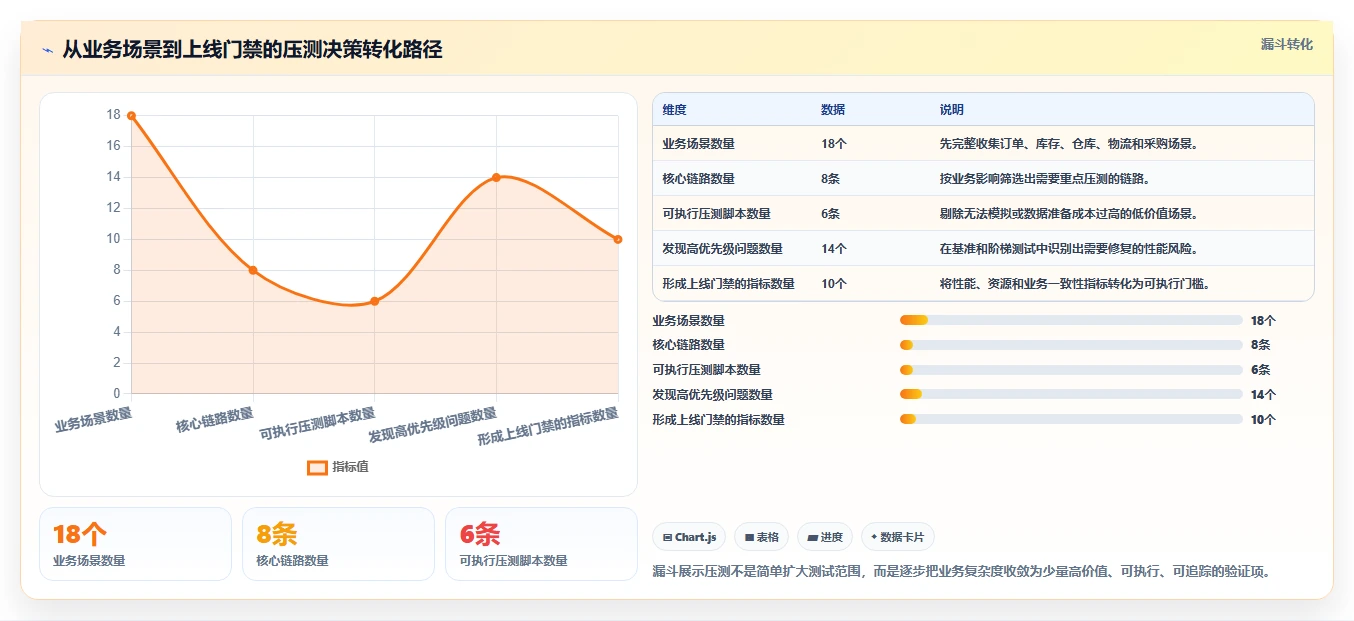Image resolution: width=1354 pixels, height=621 pixels.
Task: Click the chart data point at value 8
Action: pyautogui.click(x=253, y=270)
